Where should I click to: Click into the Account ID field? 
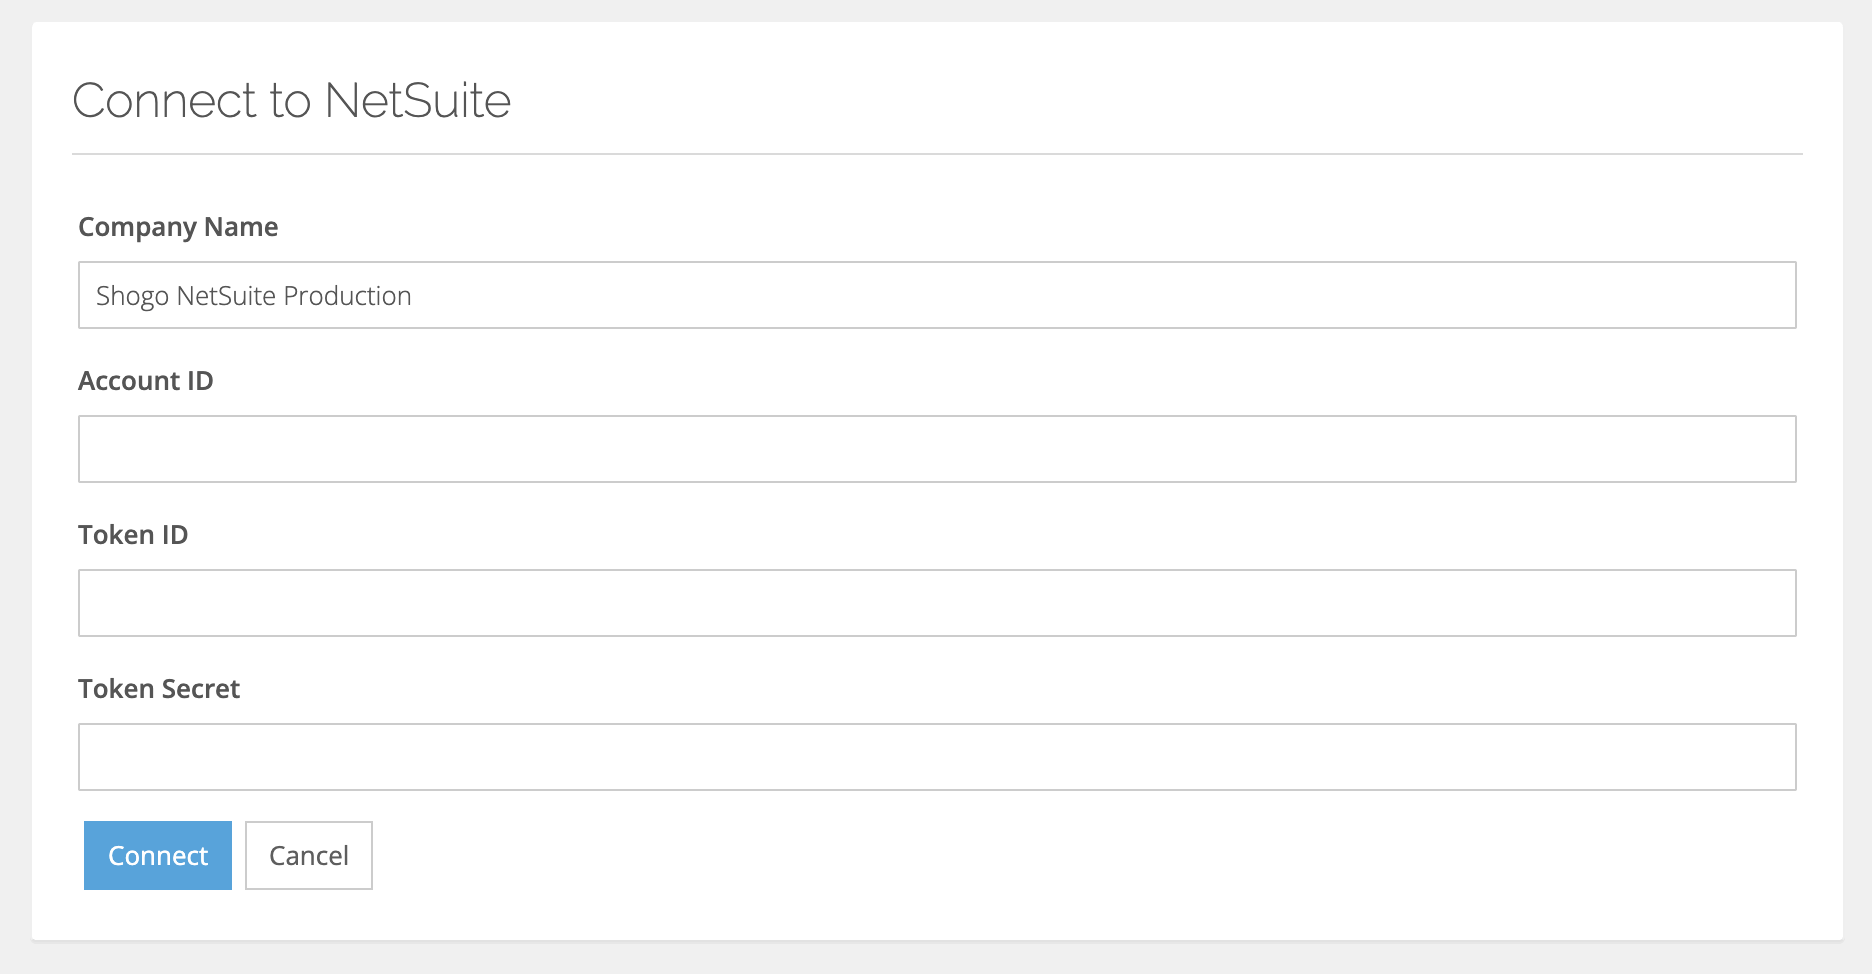[937, 449]
